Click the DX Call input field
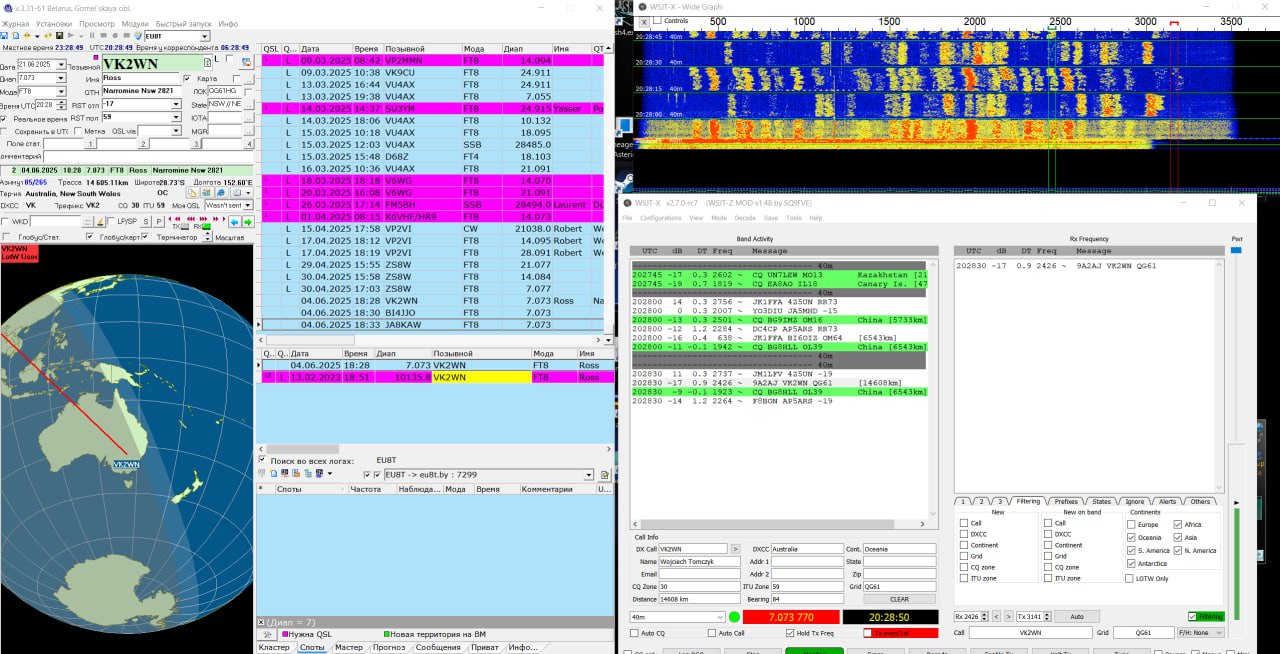Viewport: 1280px width, 654px height. (692, 548)
